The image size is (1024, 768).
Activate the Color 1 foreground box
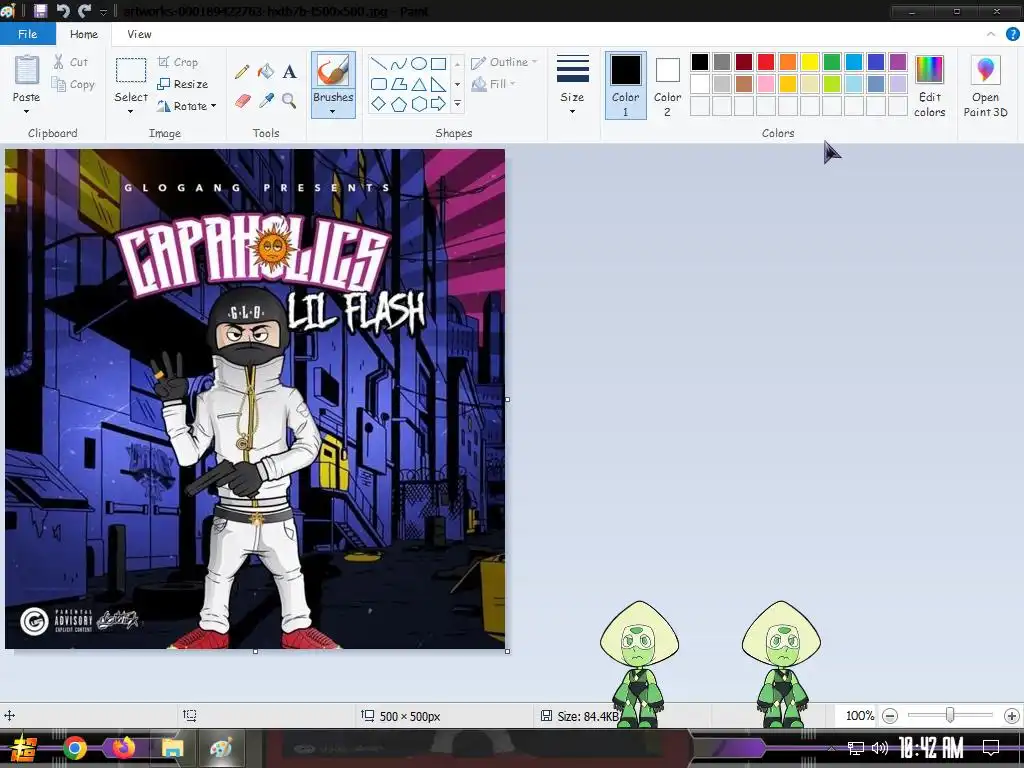click(626, 86)
